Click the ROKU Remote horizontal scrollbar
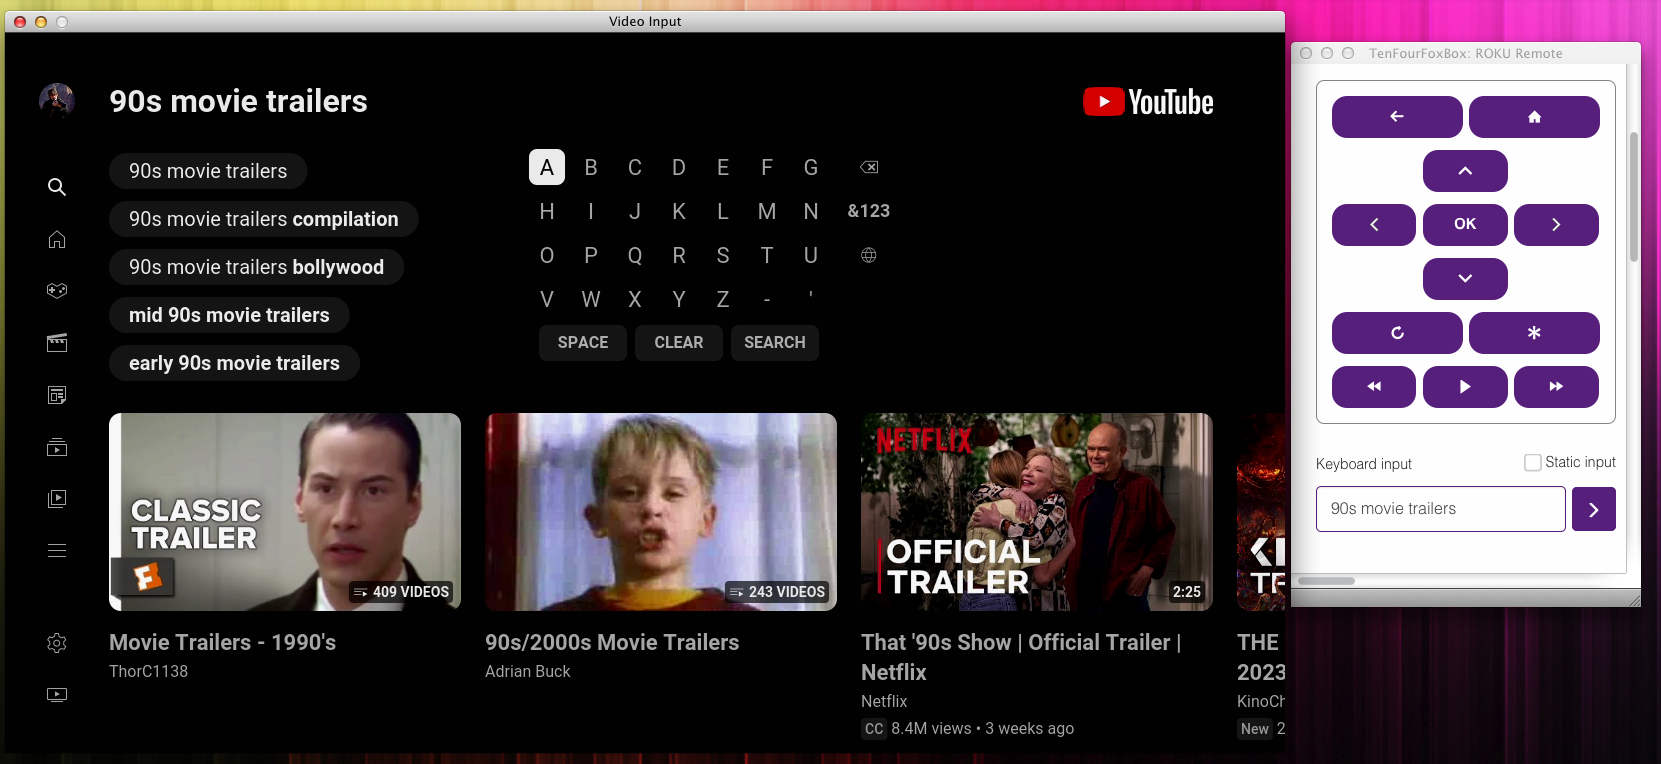 click(1326, 581)
